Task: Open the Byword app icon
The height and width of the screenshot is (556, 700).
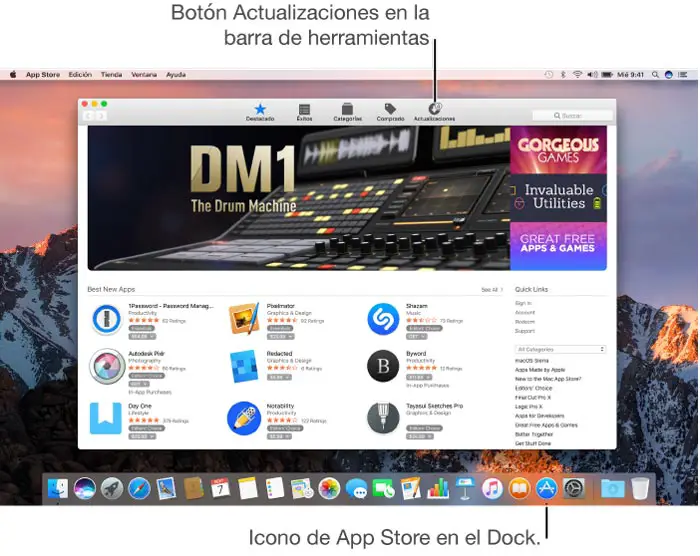Action: point(383,366)
